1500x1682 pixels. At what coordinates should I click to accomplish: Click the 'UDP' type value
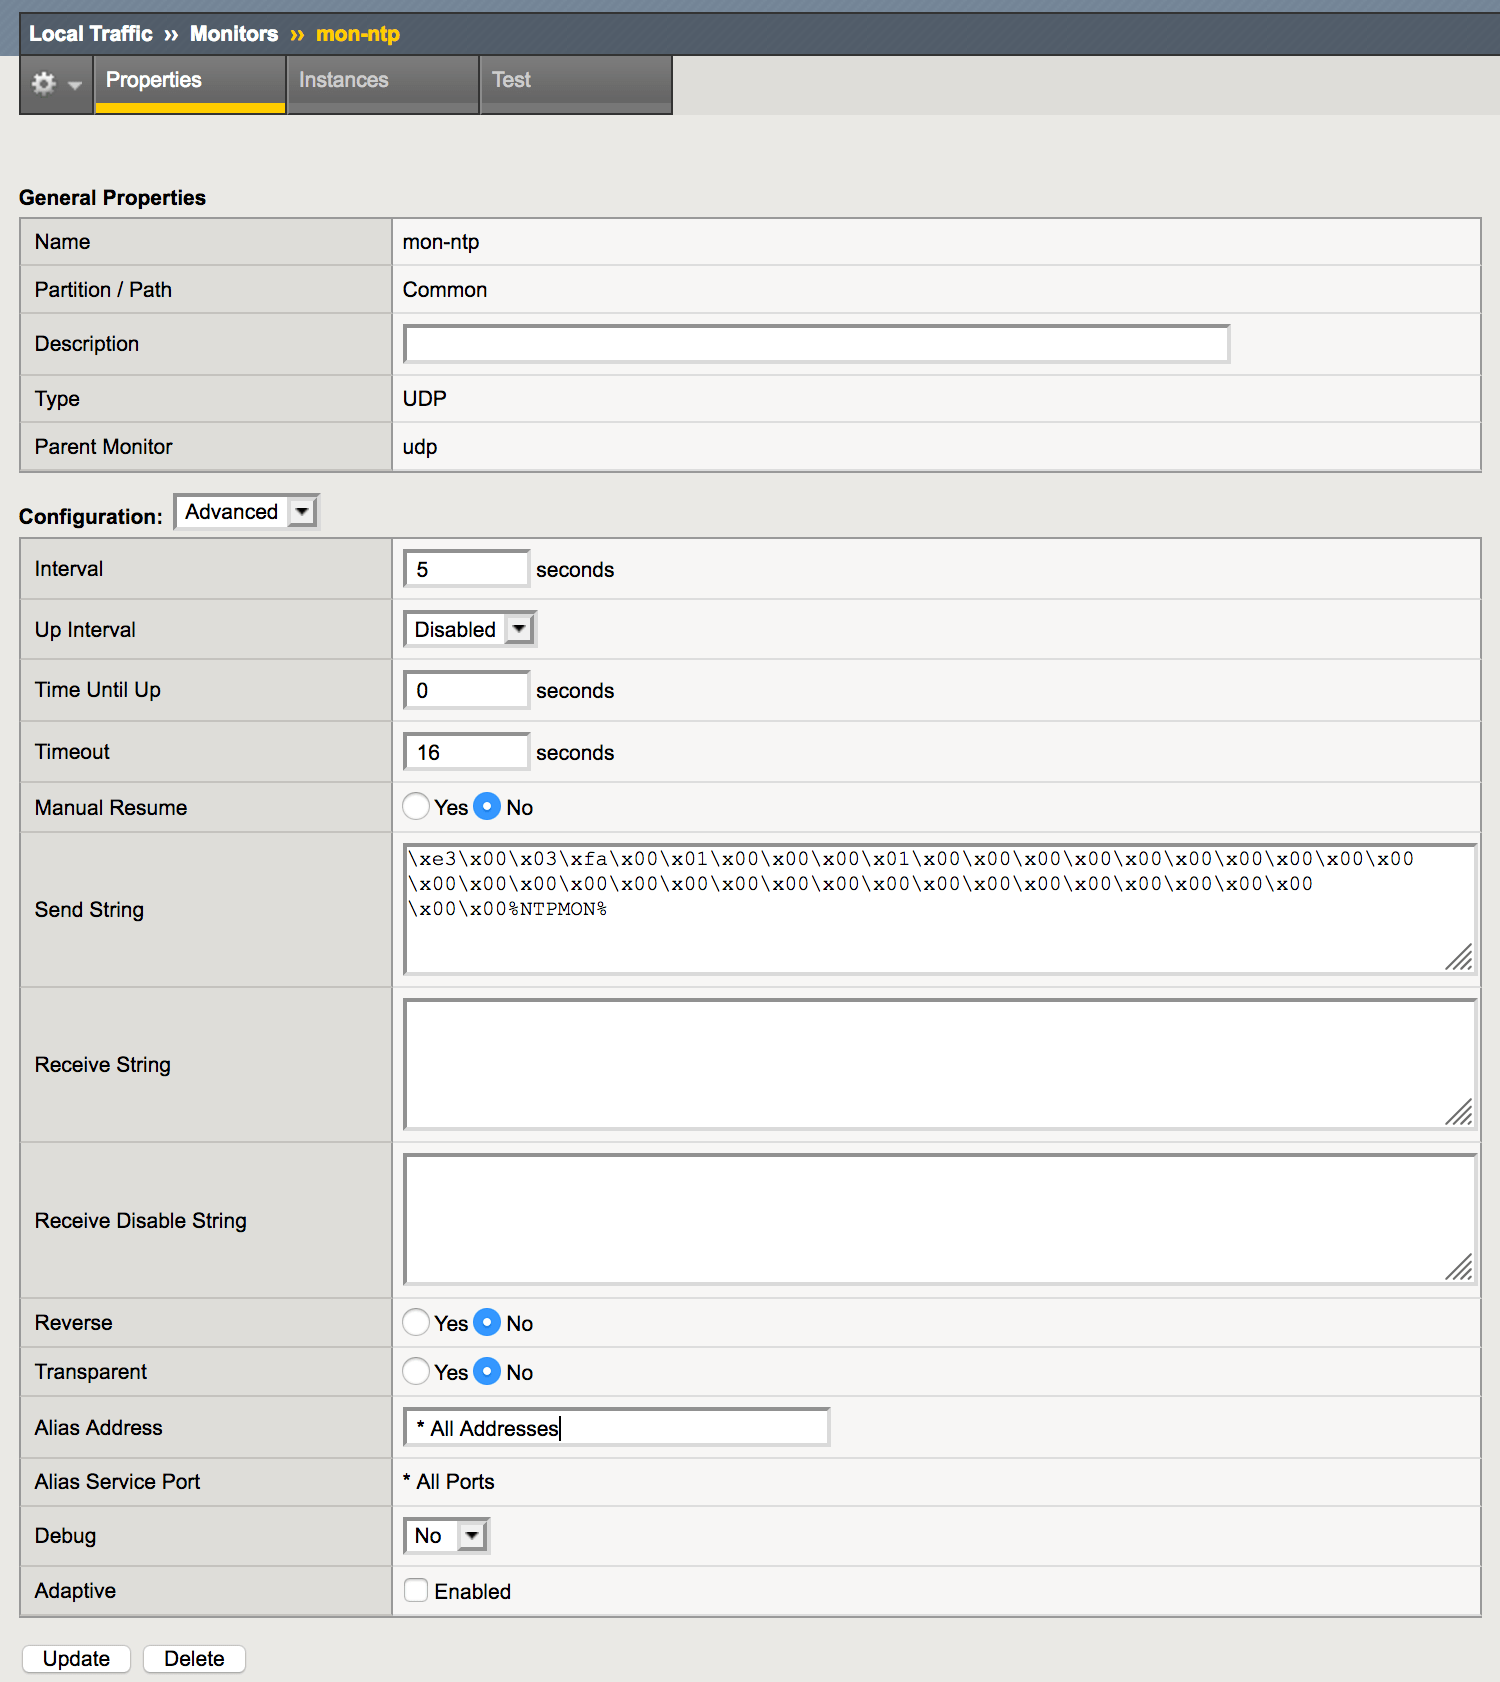point(425,399)
